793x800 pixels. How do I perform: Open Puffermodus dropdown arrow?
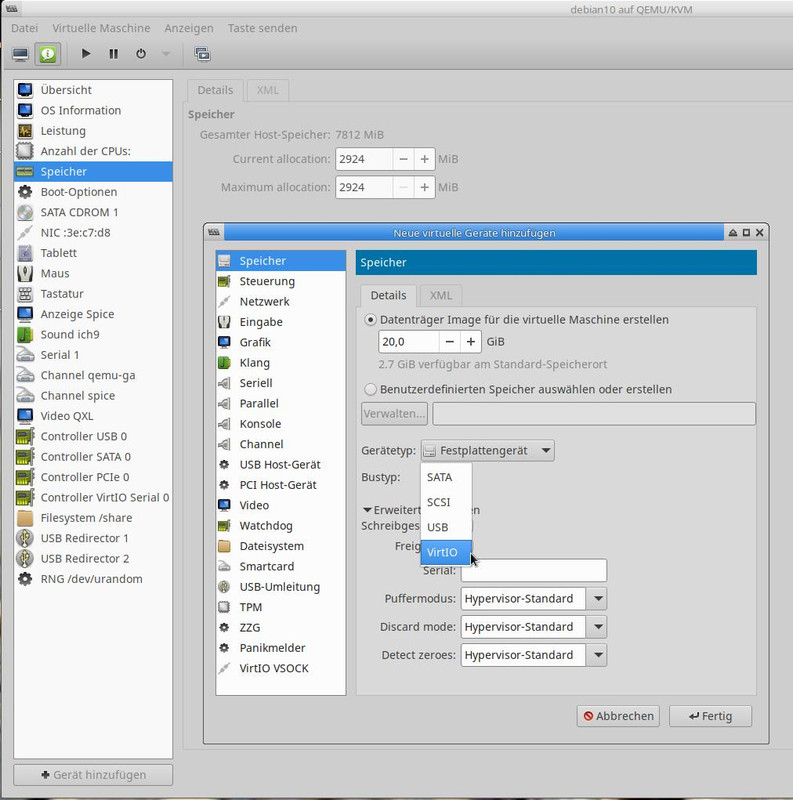pyautogui.click(x=598, y=598)
